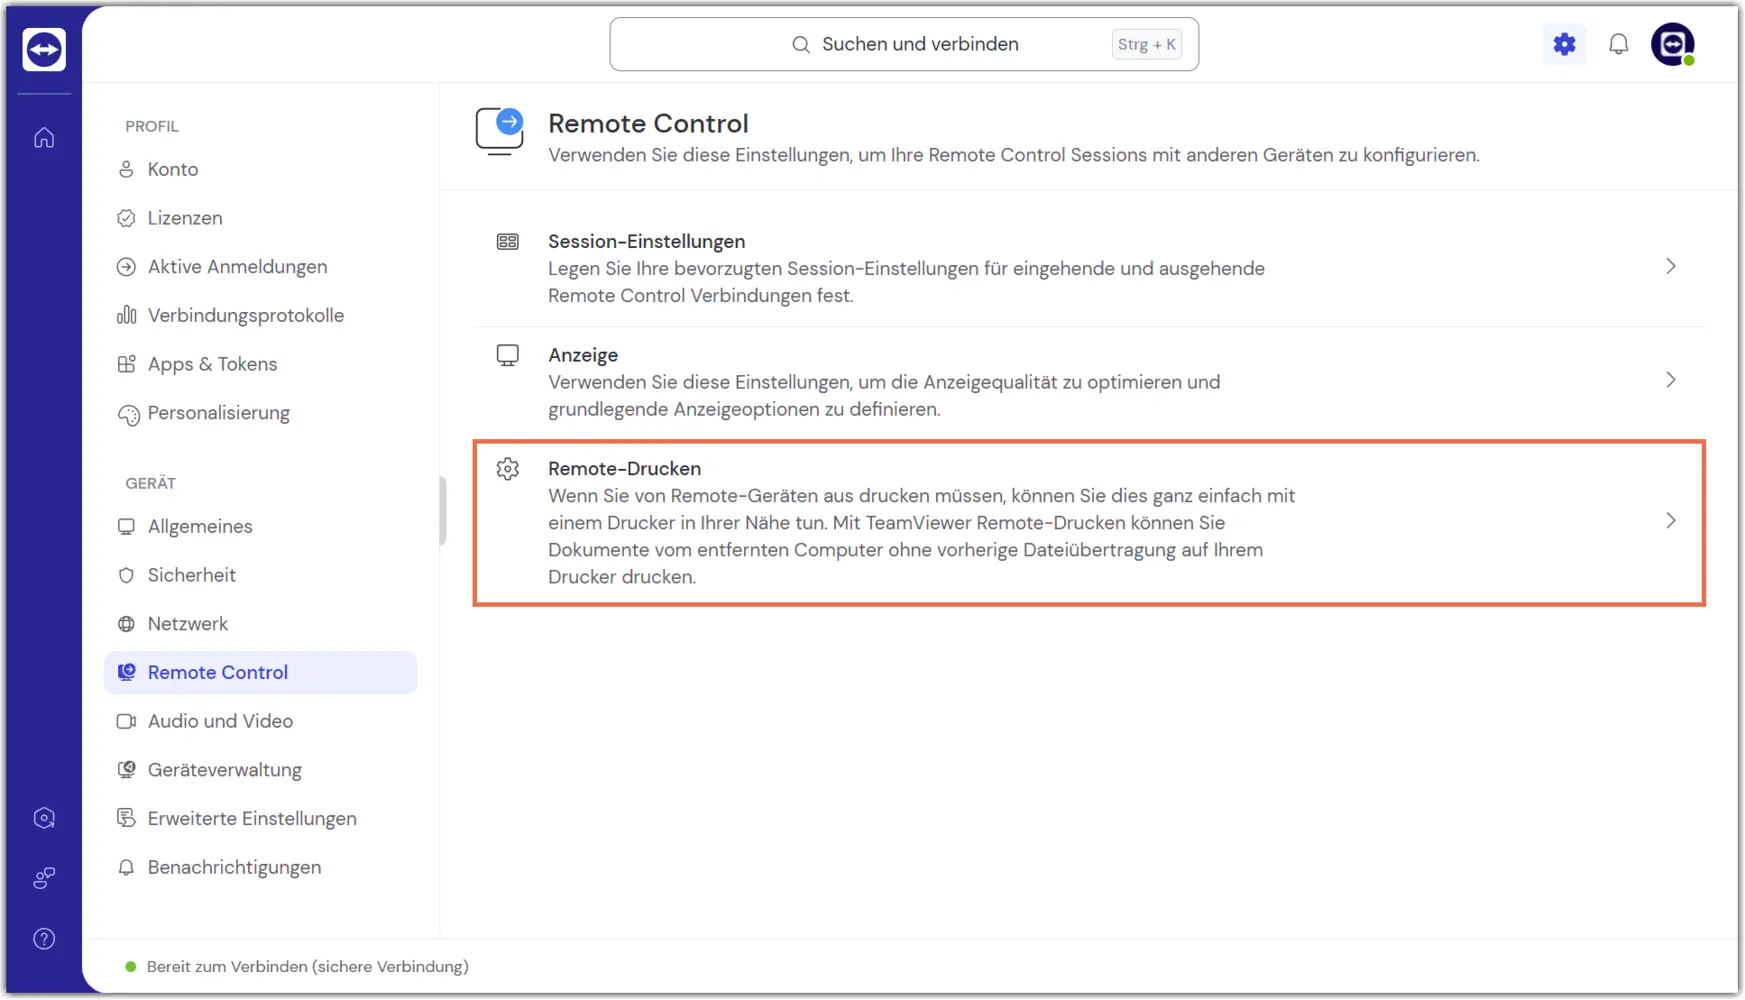
Task: Click the Netzwerk globe icon
Action: coord(126,624)
